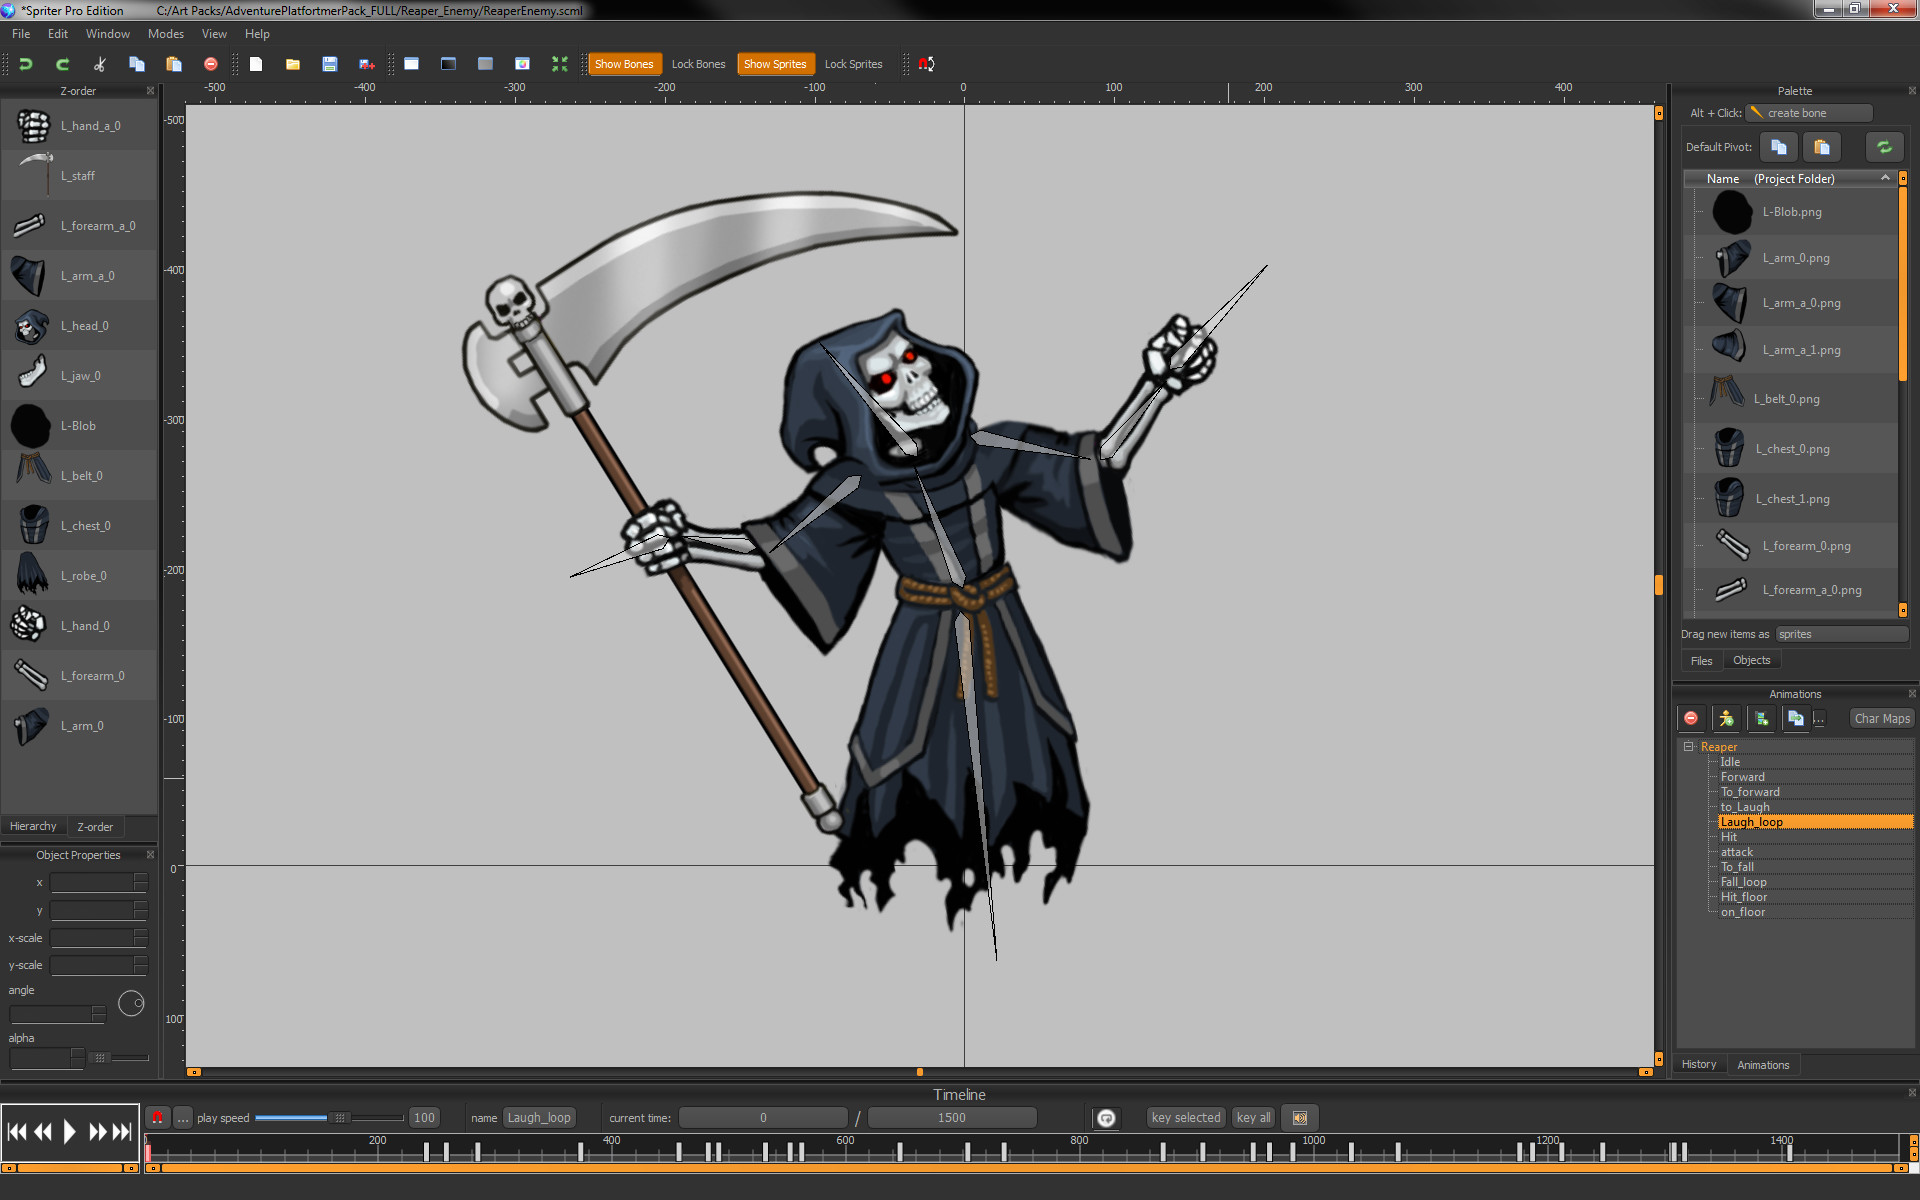Collapse the Reaper animation tree
1920x1200 pixels.
point(1689,746)
